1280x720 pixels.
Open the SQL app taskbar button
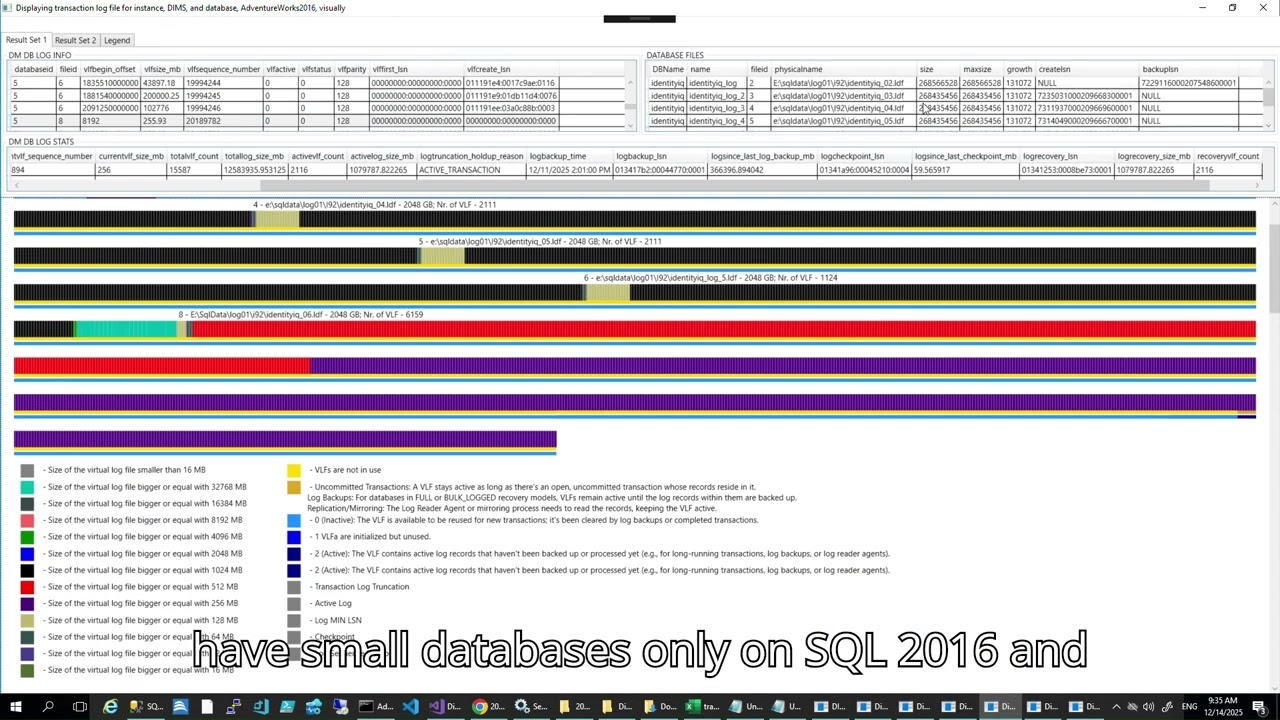[x=145, y=707]
